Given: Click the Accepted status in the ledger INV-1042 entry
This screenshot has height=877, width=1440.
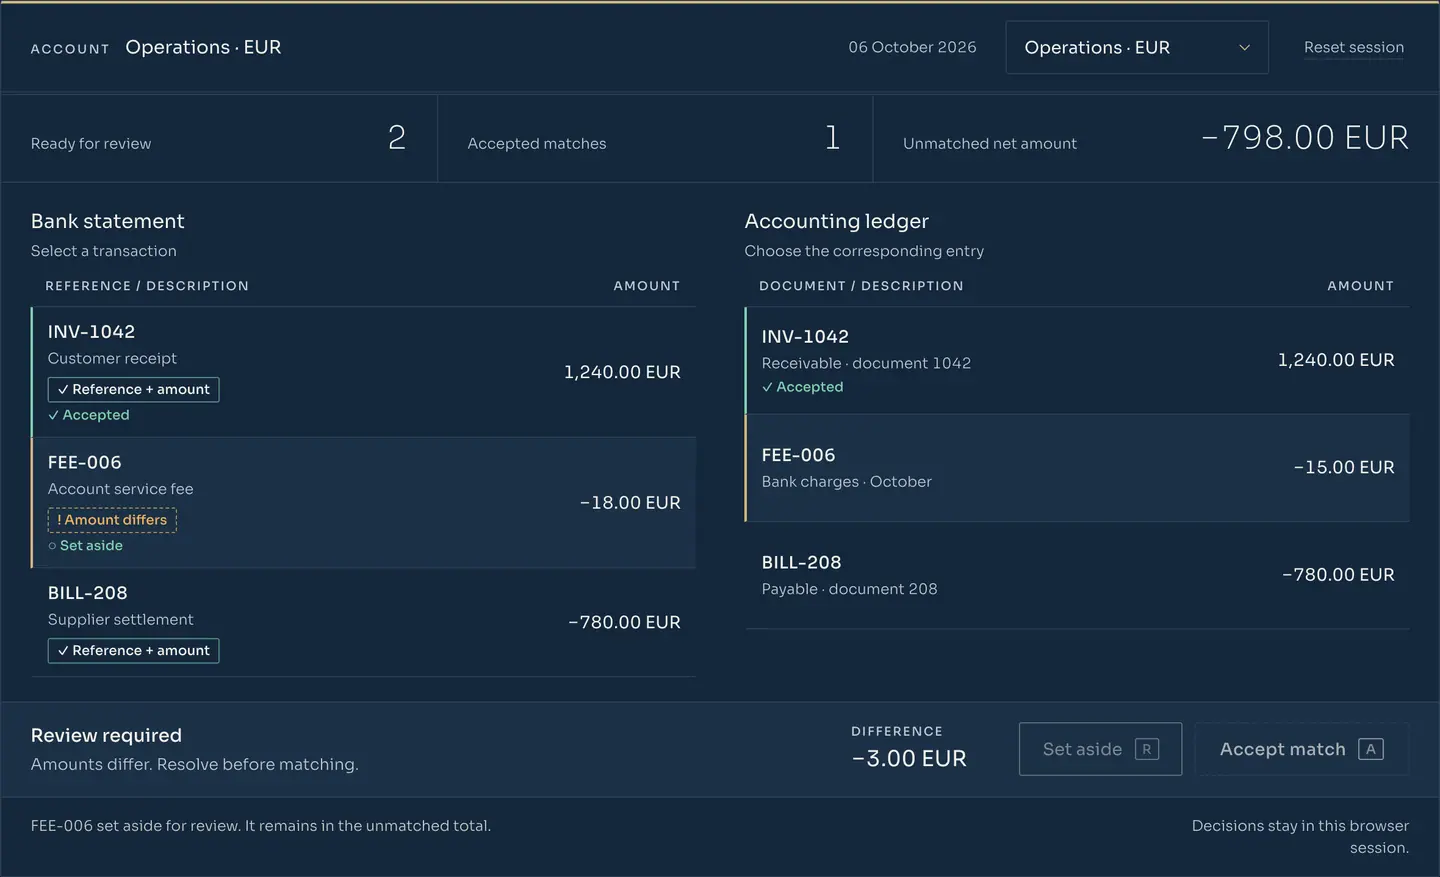Looking at the screenshot, I should tap(803, 387).
